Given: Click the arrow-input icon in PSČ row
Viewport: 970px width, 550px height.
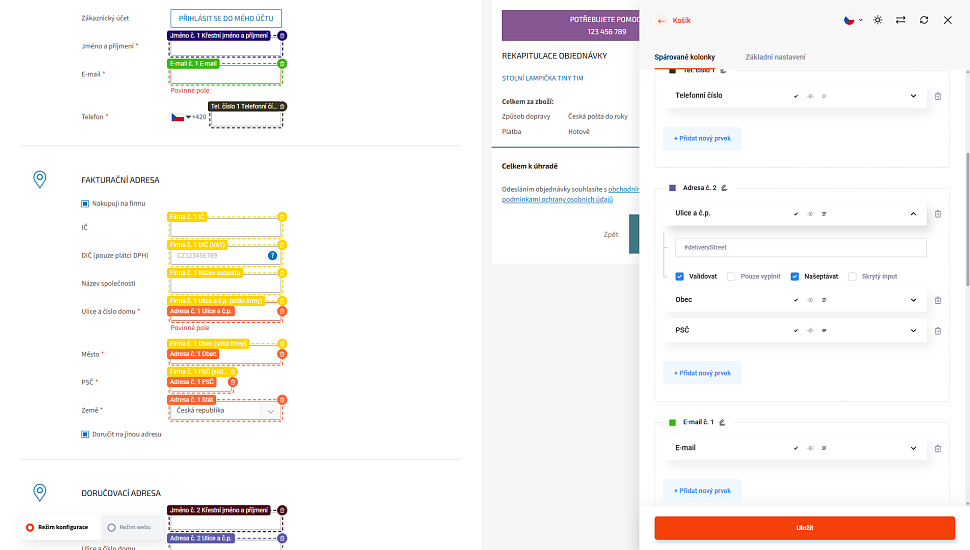Looking at the screenshot, I should coord(810,330).
